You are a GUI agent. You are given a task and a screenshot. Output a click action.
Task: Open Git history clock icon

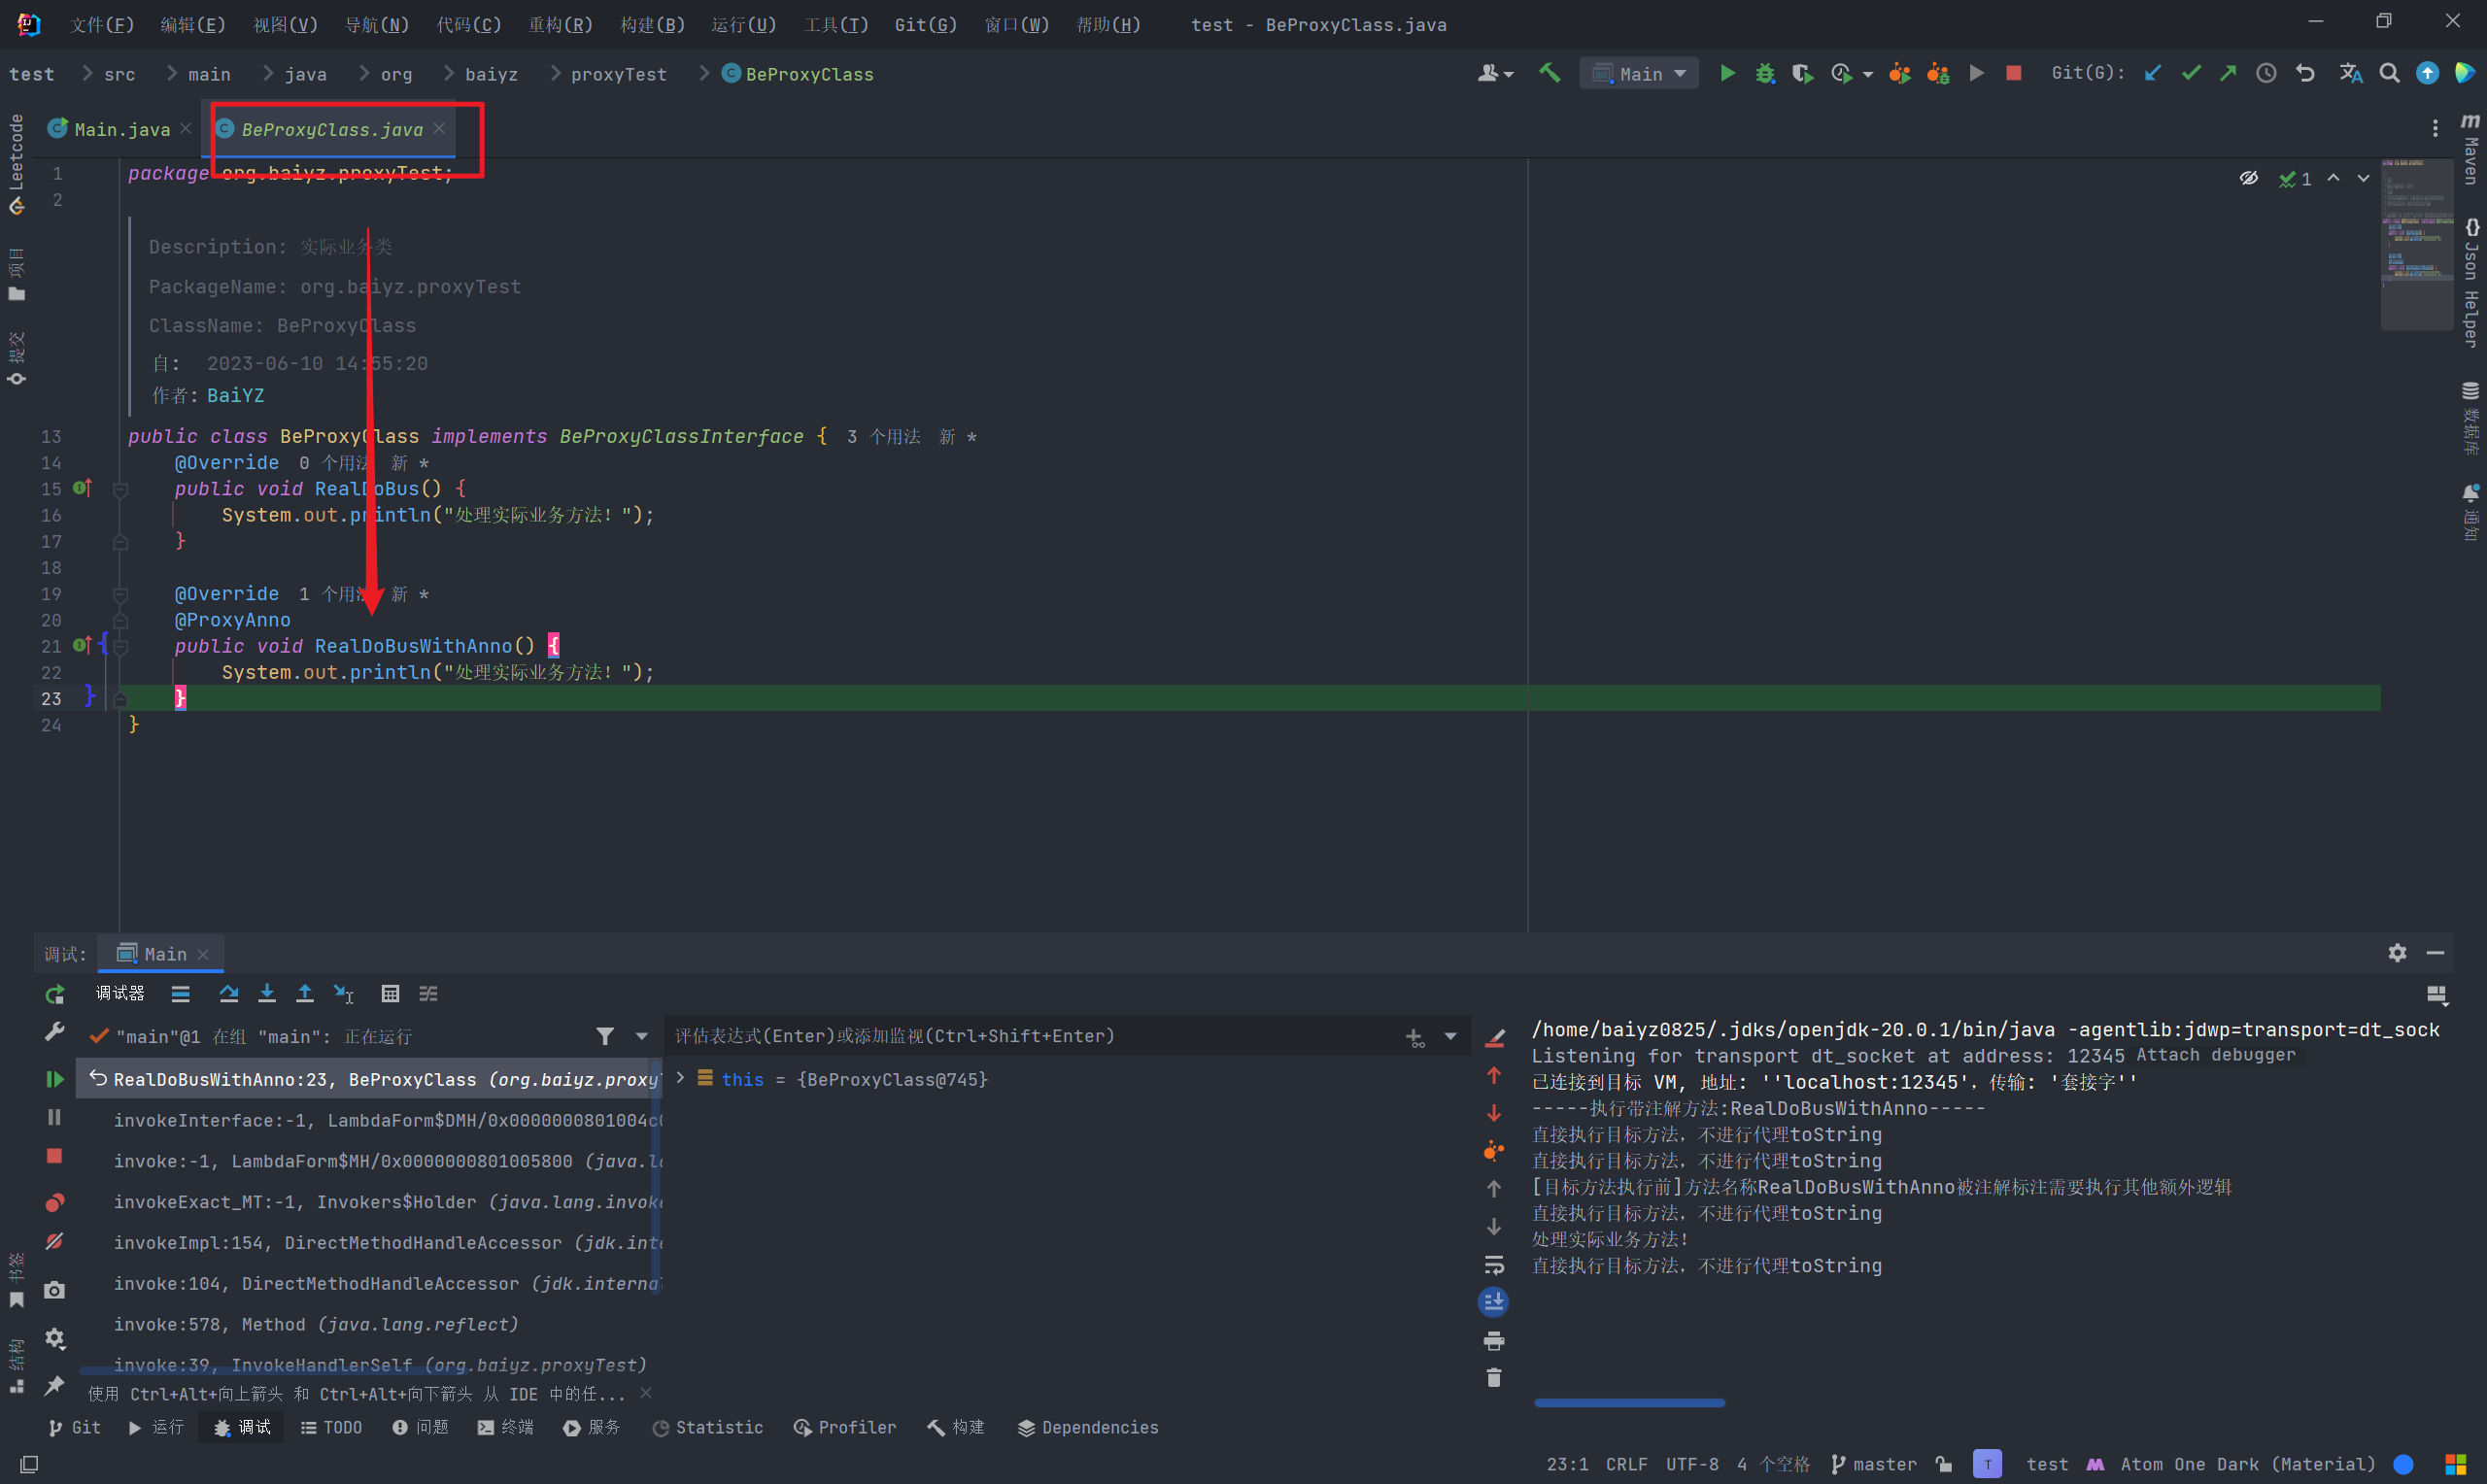[x=2266, y=73]
